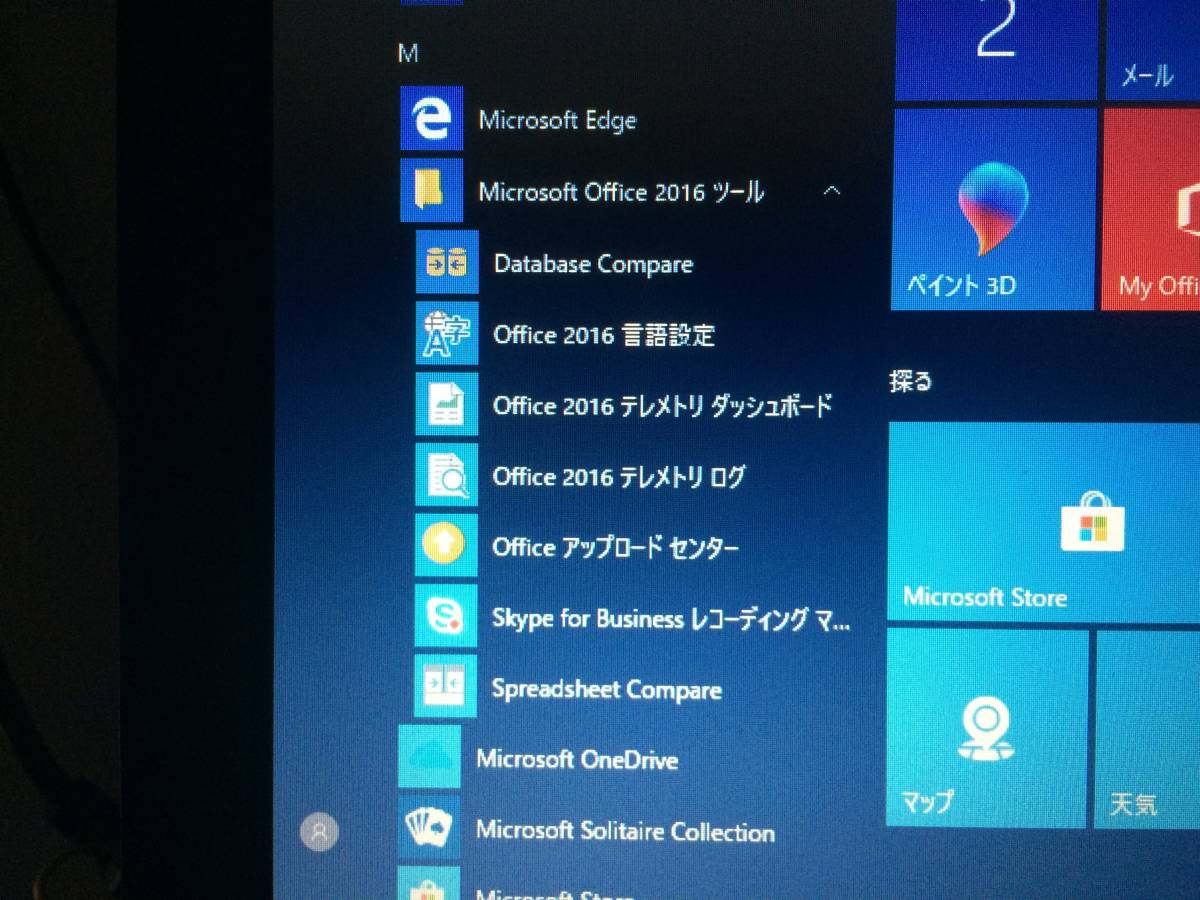Open the テレメトリ ログ magnifier icon
Image resolution: width=1200 pixels, height=900 pixels.
click(447, 475)
